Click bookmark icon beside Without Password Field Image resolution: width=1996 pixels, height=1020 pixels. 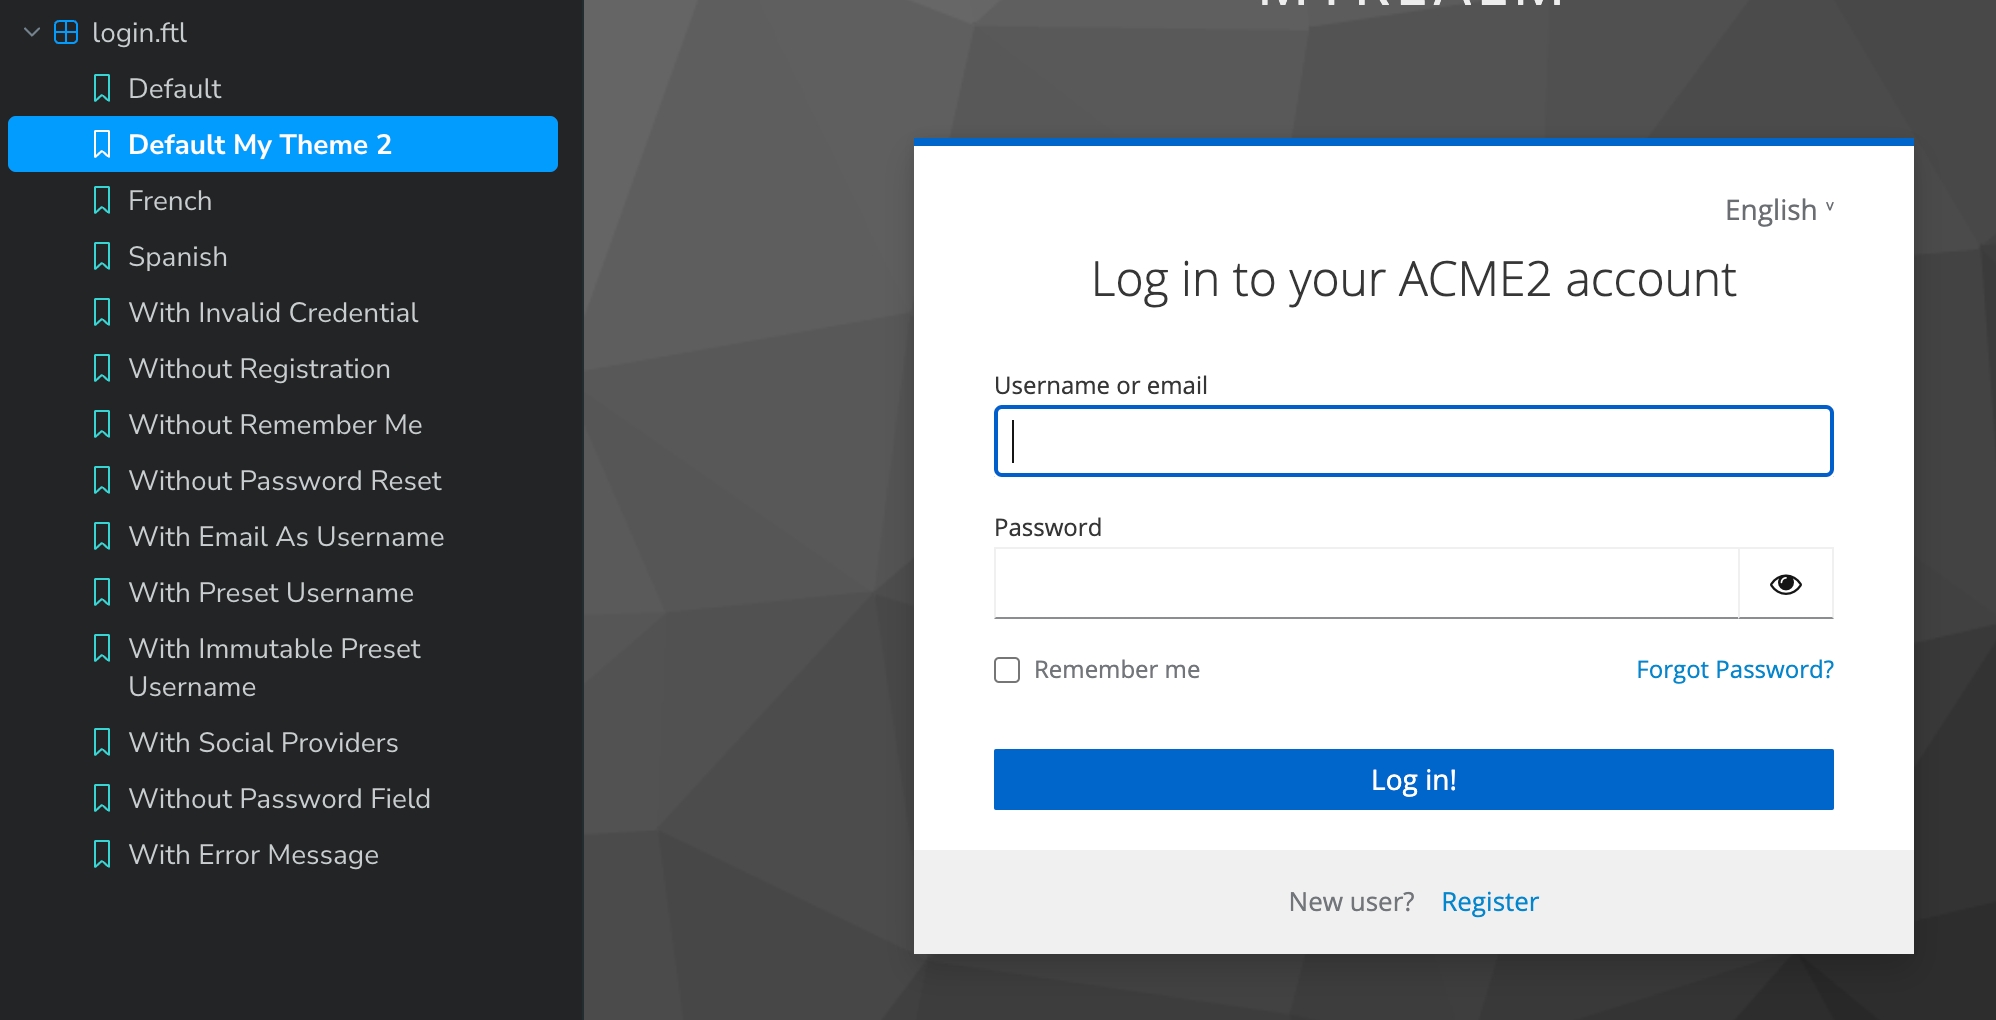102,799
